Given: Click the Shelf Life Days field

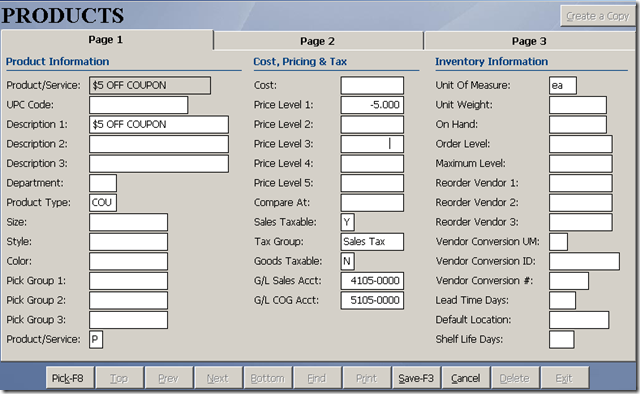Looking at the screenshot, I should (x=562, y=340).
